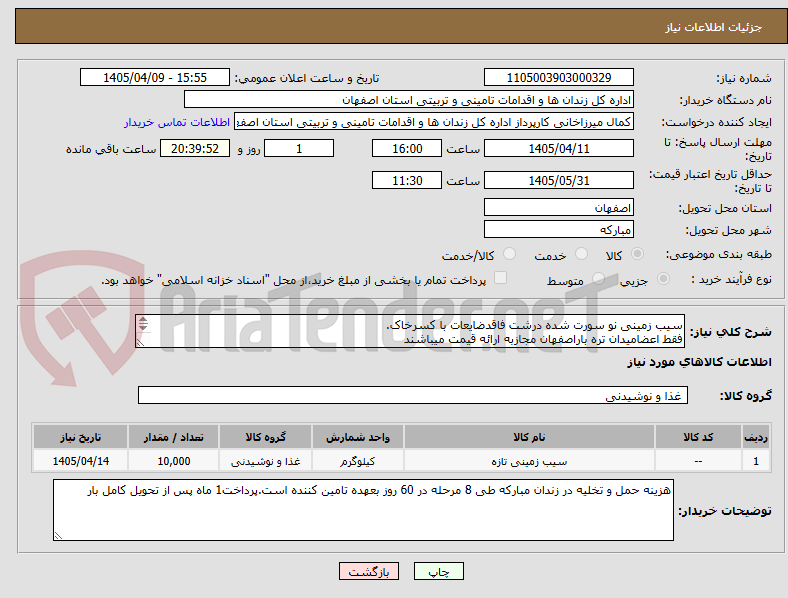Click the کیلوگرم unit cell
The width and height of the screenshot is (788, 598).
[358, 461]
